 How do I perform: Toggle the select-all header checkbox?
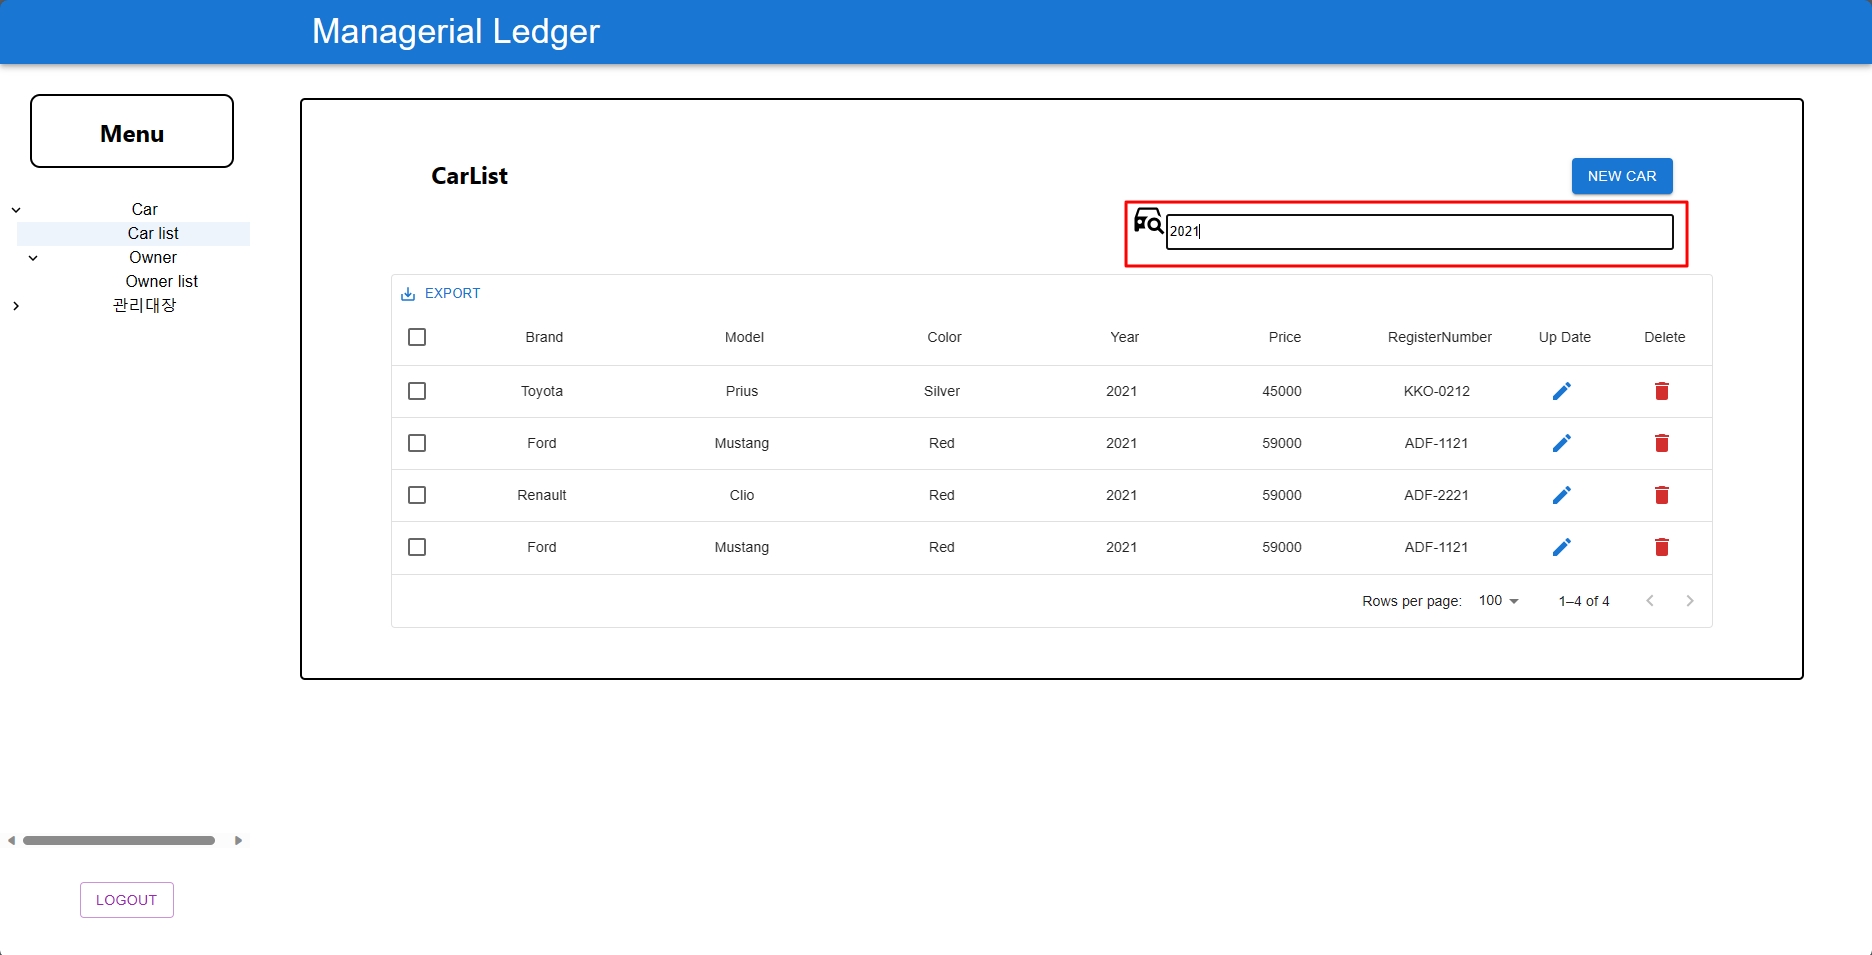pyautogui.click(x=417, y=337)
